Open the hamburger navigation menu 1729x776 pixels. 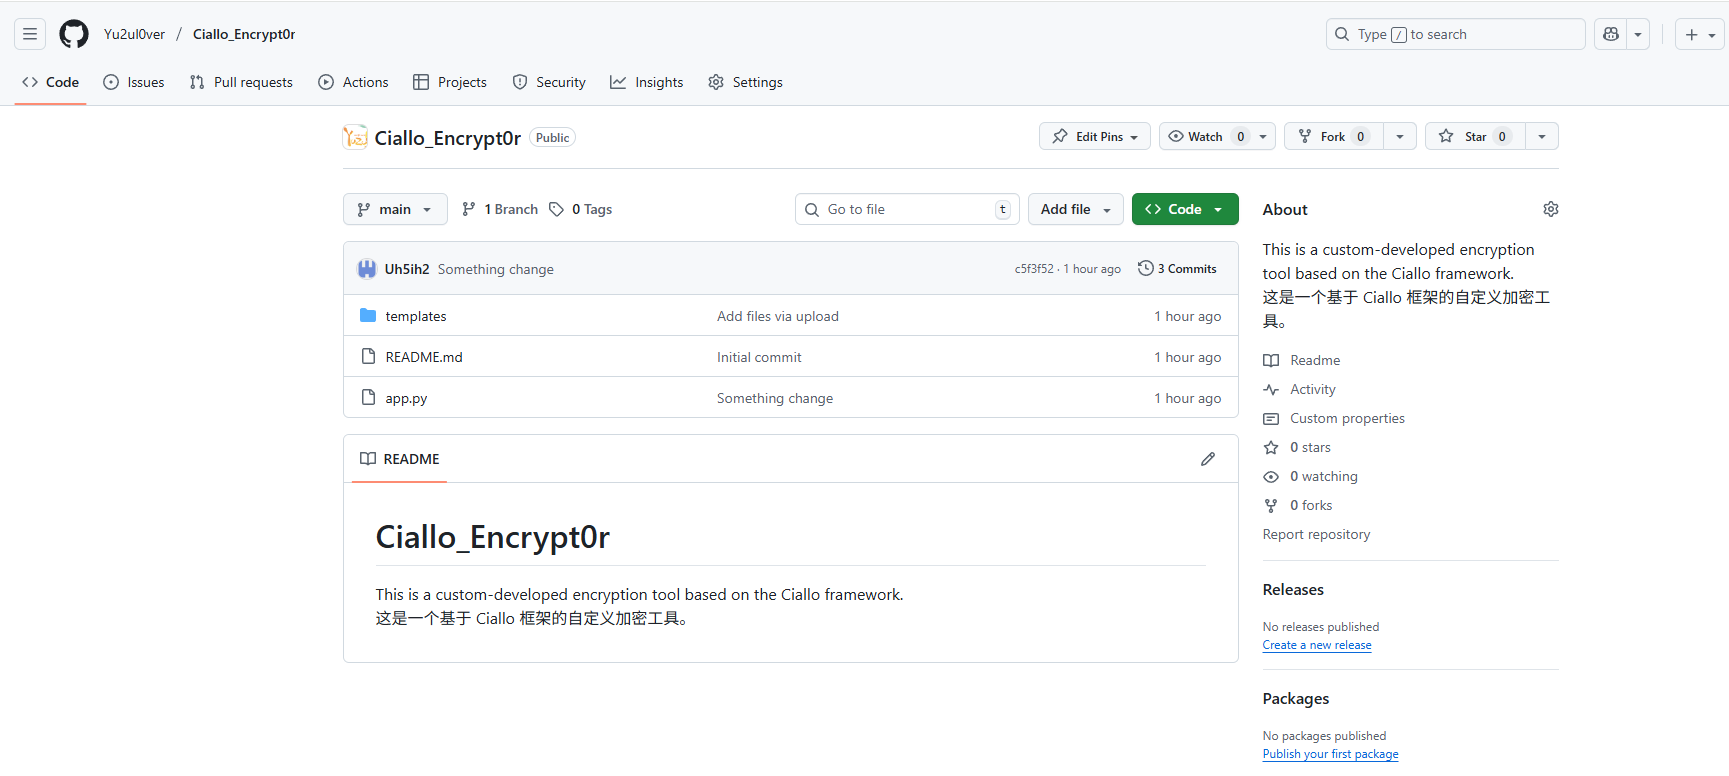(x=30, y=34)
